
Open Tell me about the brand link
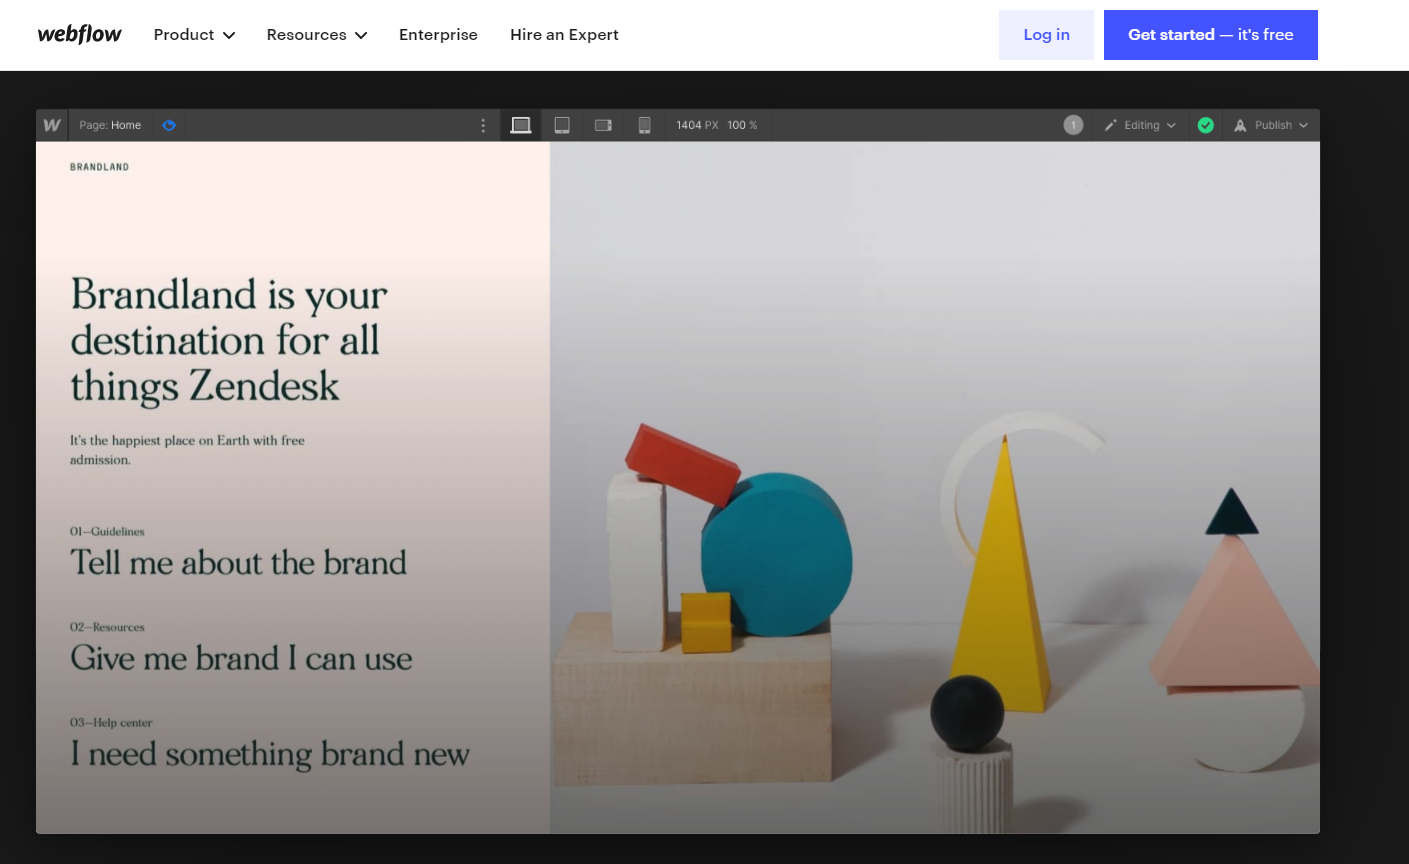point(238,563)
